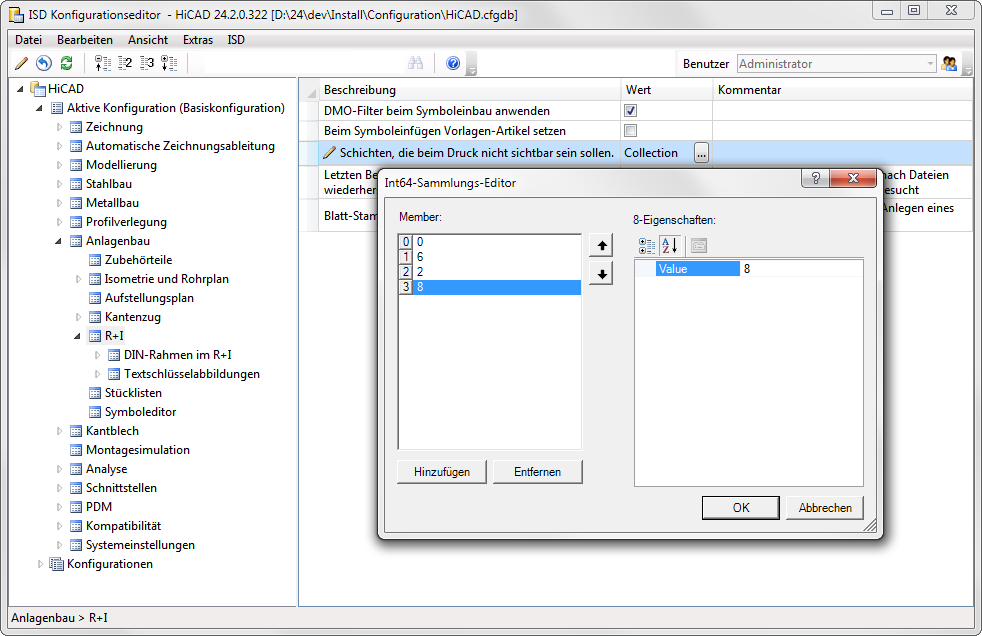
Task: Confirm the collection editor with OK
Action: click(x=741, y=508)
